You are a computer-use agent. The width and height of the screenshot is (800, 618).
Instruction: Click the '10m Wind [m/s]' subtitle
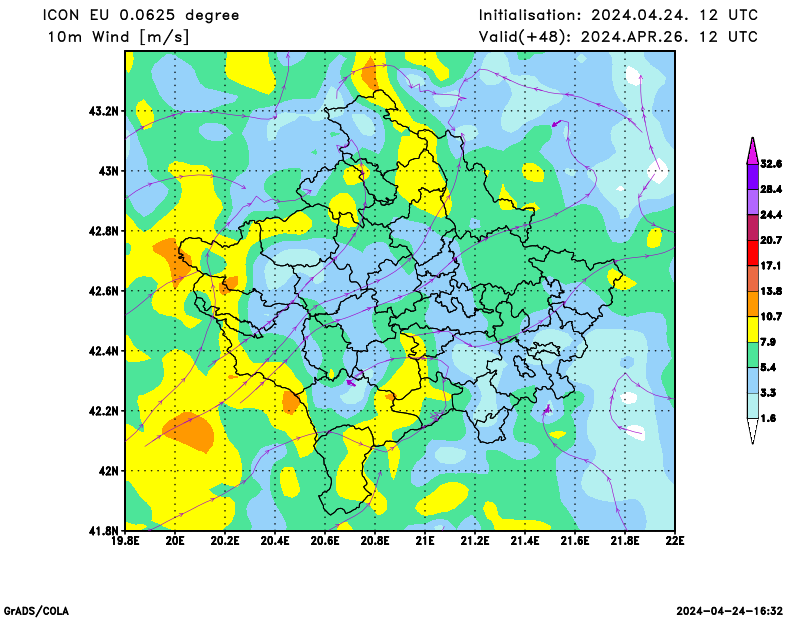(118, 37)
